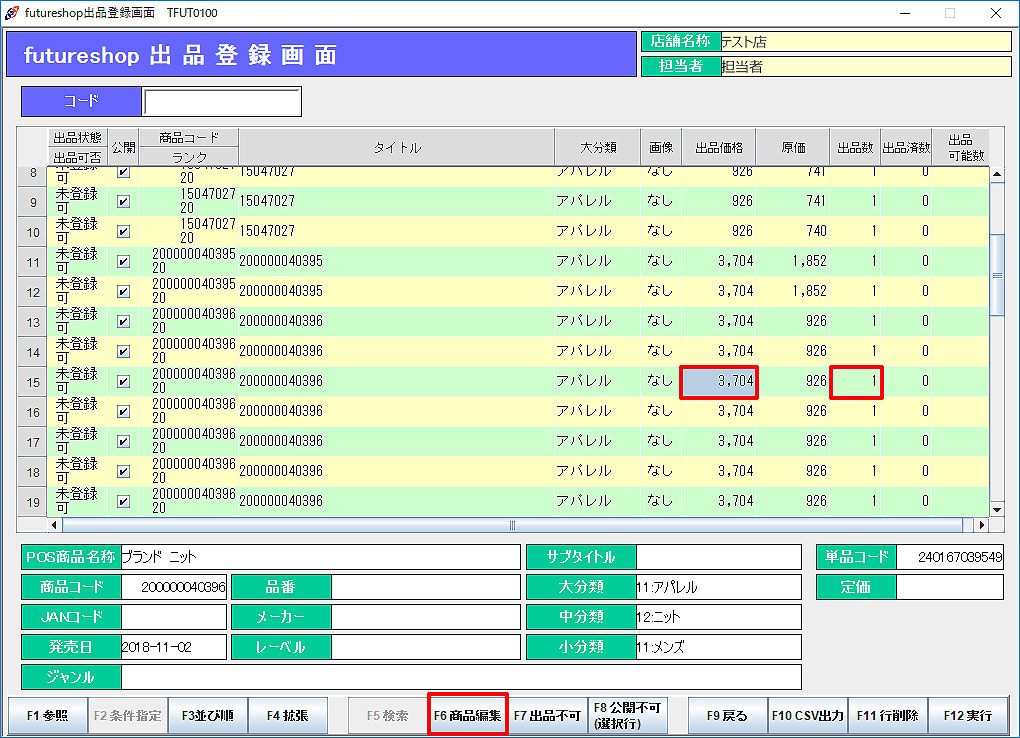The width and height of the screenshot is (1020, 738).
Task: Uncheck 公開 checkbox in row 11
Action: (123, 262)
